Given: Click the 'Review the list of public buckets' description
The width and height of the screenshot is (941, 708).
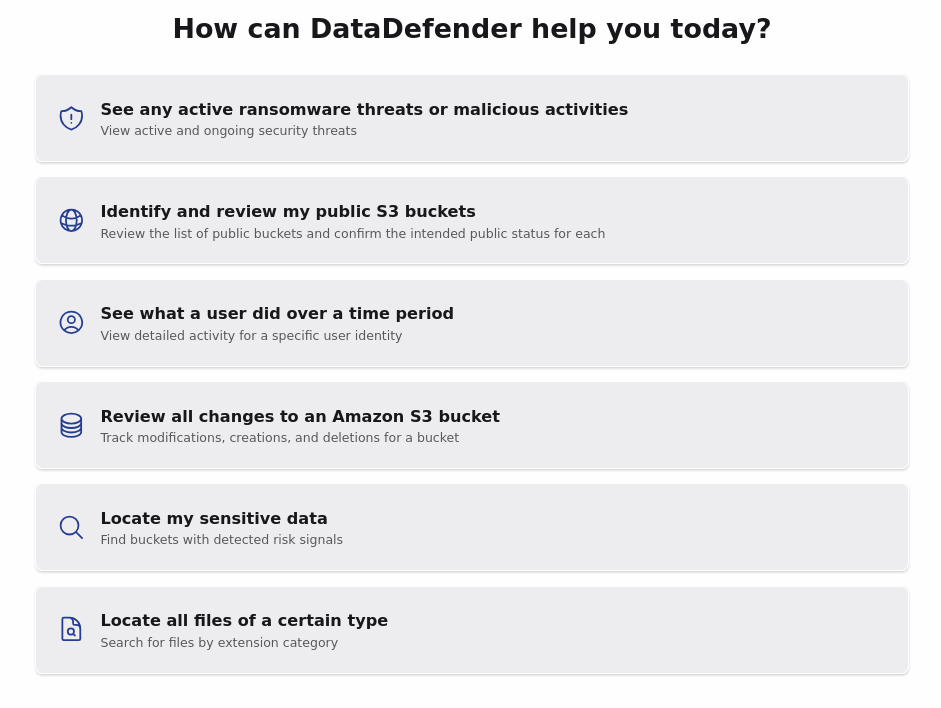Looking at the screenshot, I should tap(352, 234).
